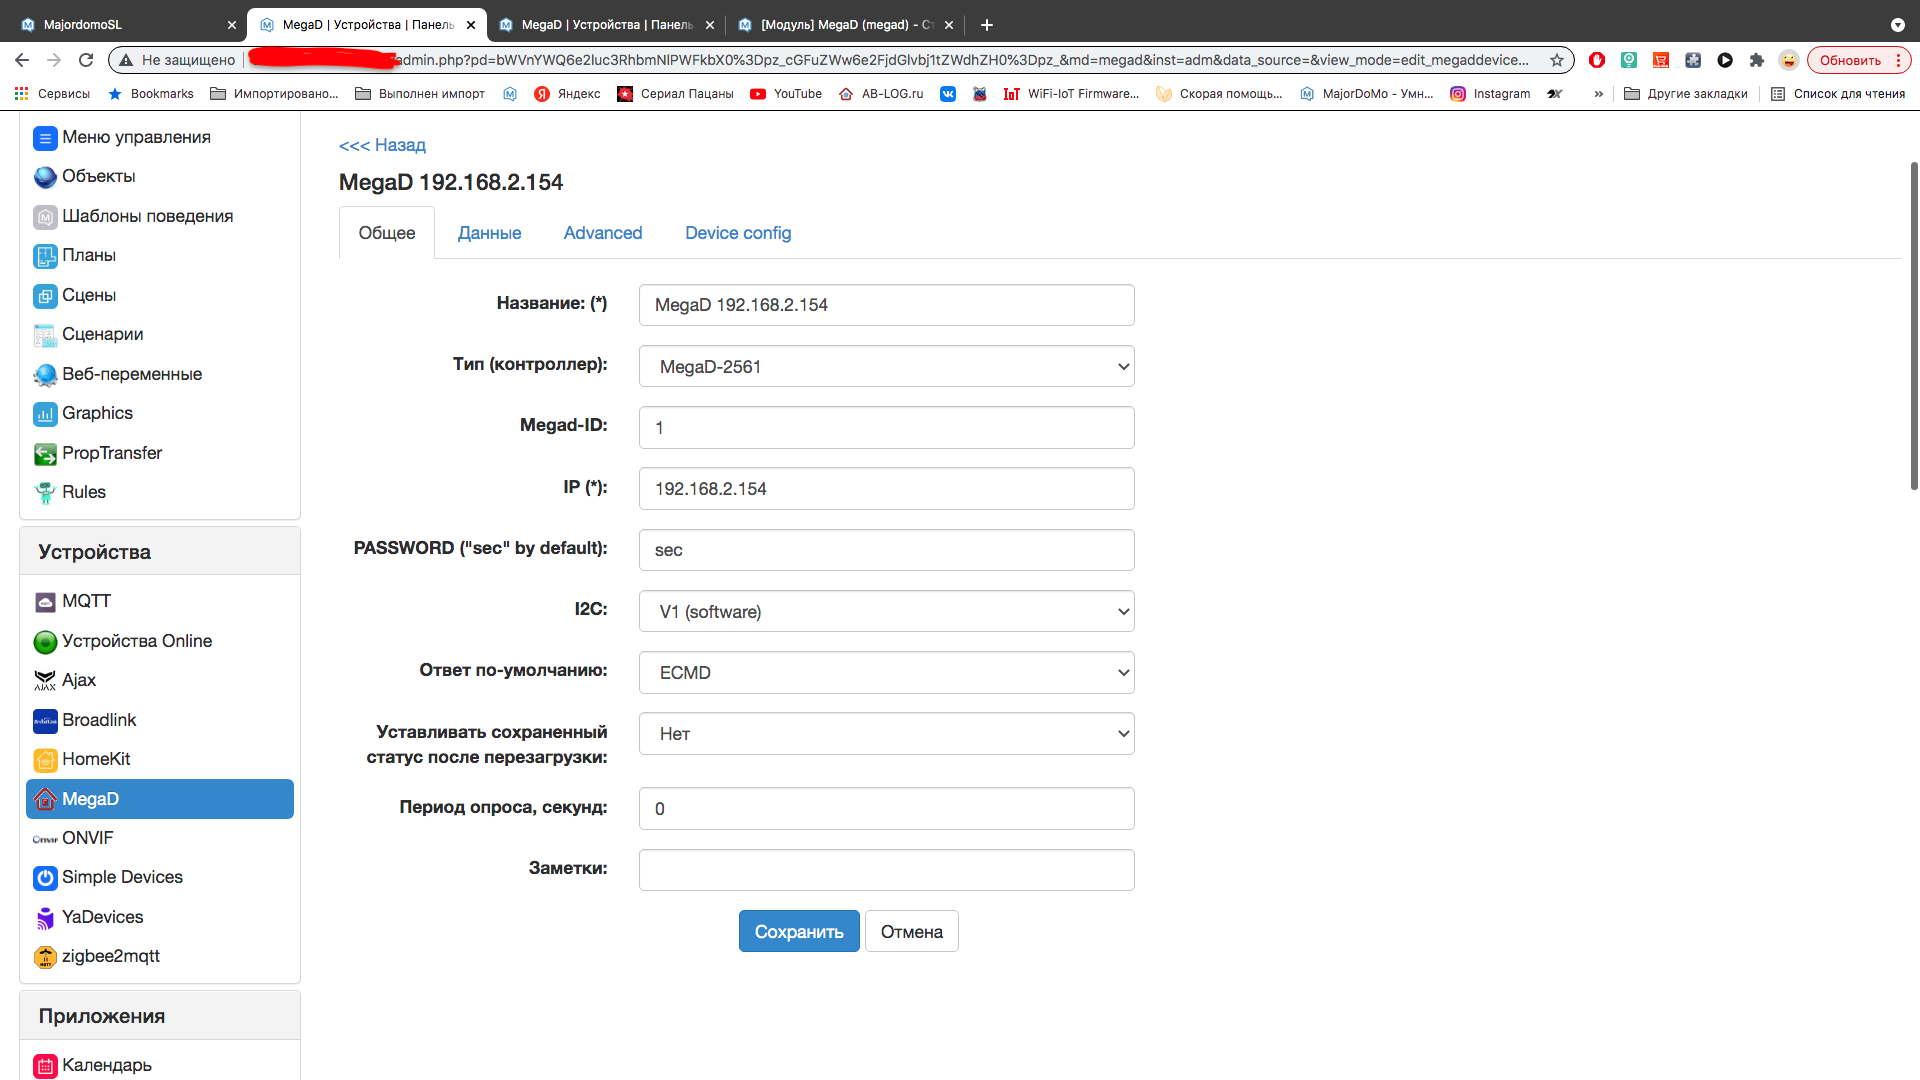The width and height of the screenshot is (1920, 1080).
Task: Reload the page in browser
Action: click(86, 60)
